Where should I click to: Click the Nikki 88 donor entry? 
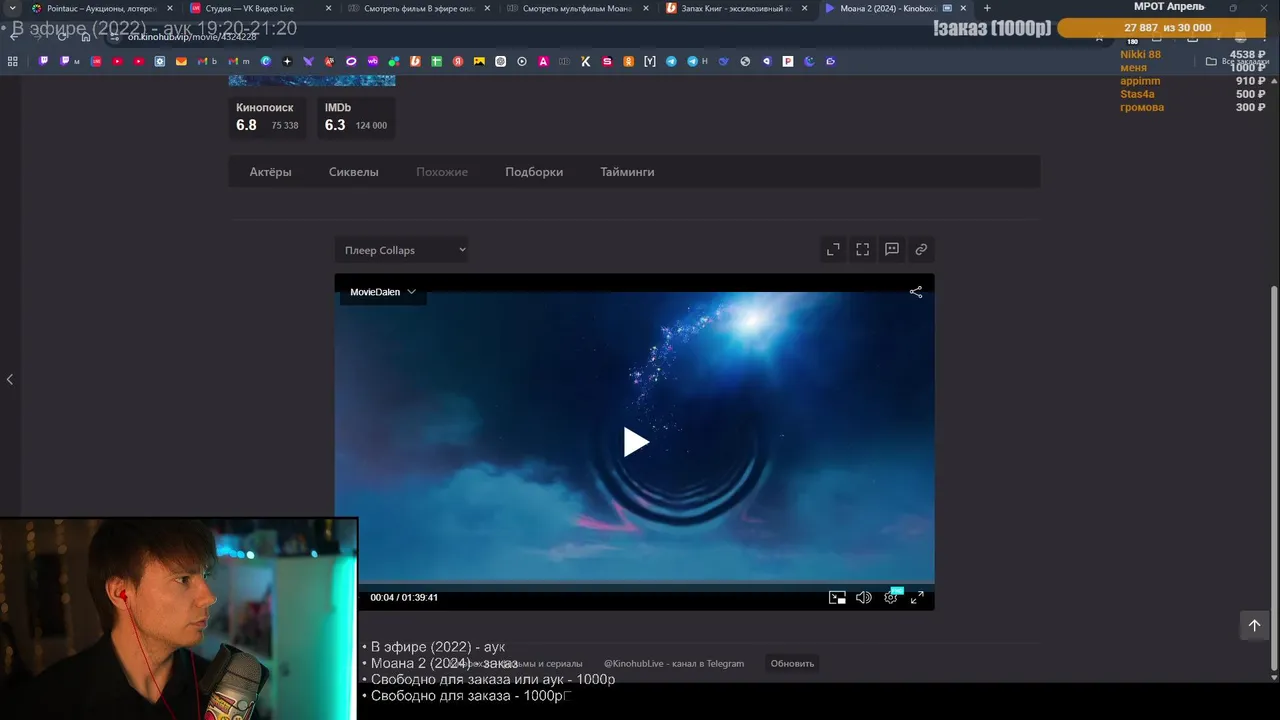[1140, 55]
